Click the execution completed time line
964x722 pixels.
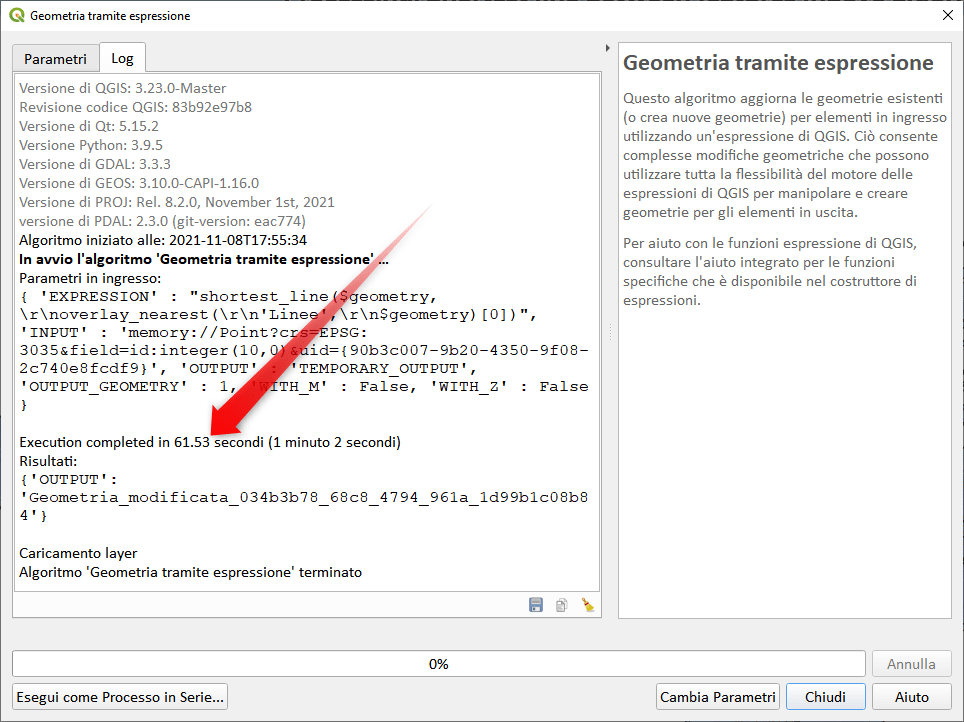pyautogui.click(x=210, y=442)
